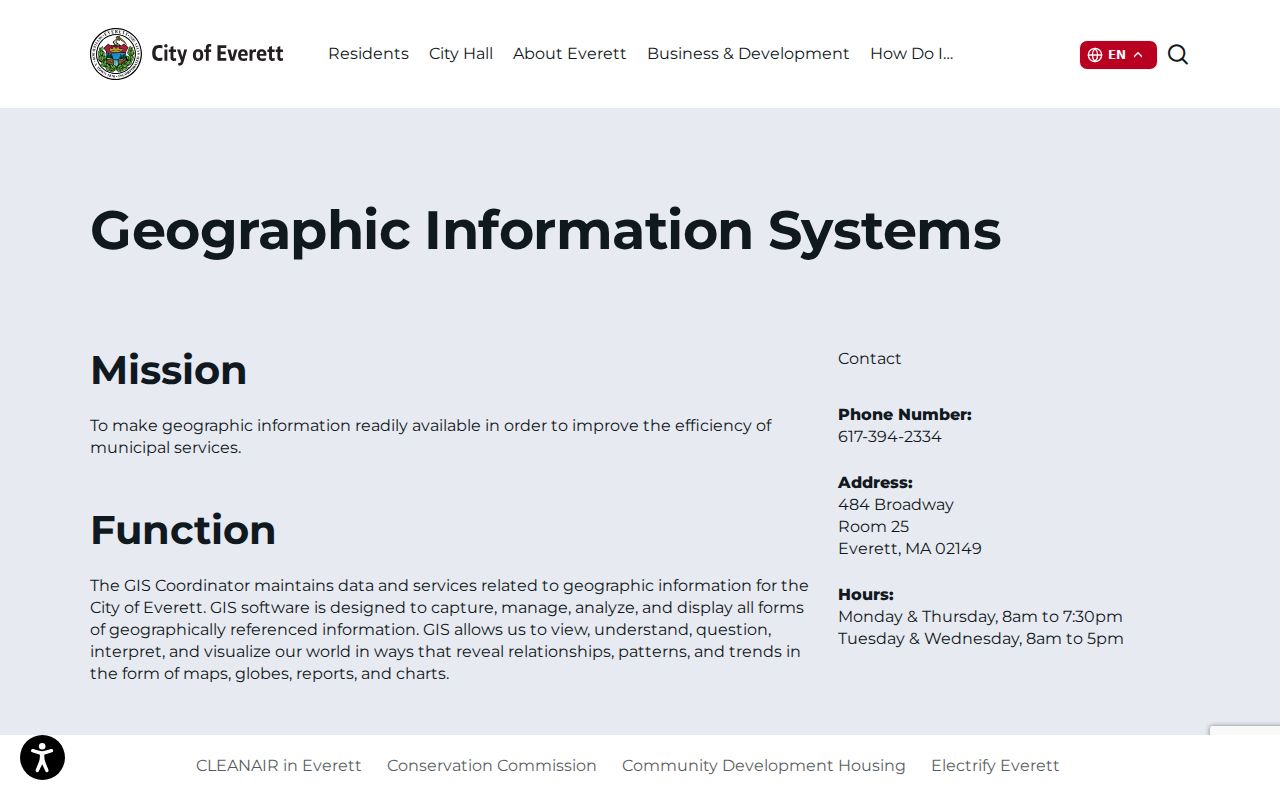Viewport: 1280px width, 800px height.
Task: Open the accessibility widget icon
Action: tap(42, 757)
